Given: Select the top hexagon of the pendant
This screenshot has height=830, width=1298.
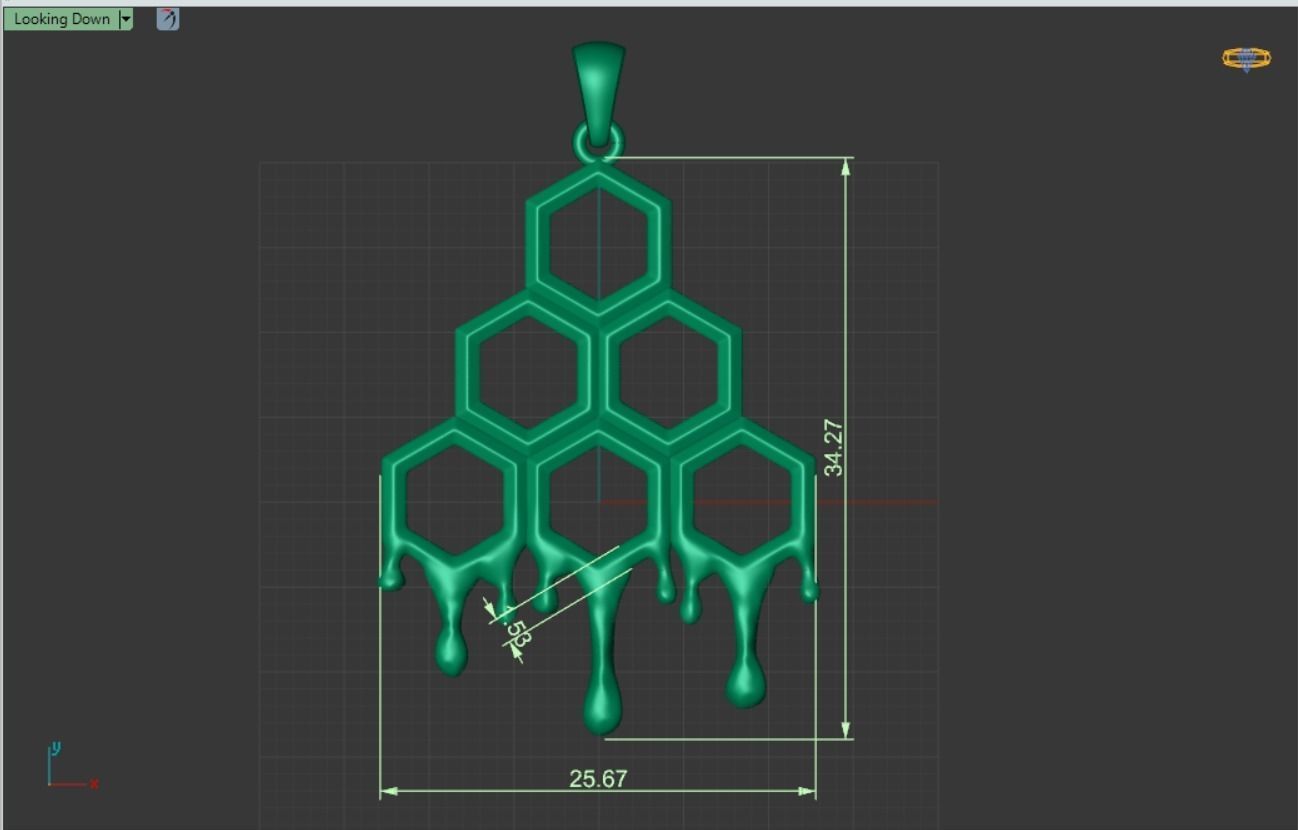Looking at the screenshot, I should coord(598,239).
